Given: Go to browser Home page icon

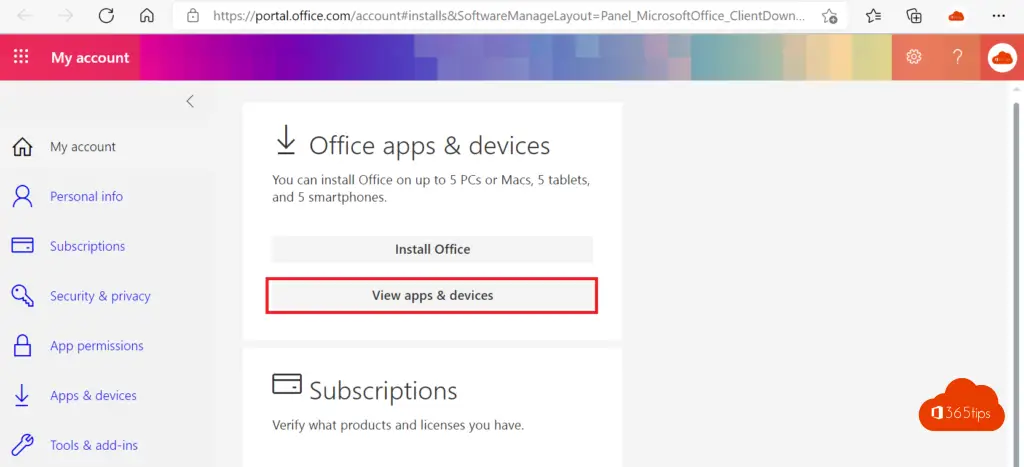Looking at the screenshot, I should coord(147,15).
